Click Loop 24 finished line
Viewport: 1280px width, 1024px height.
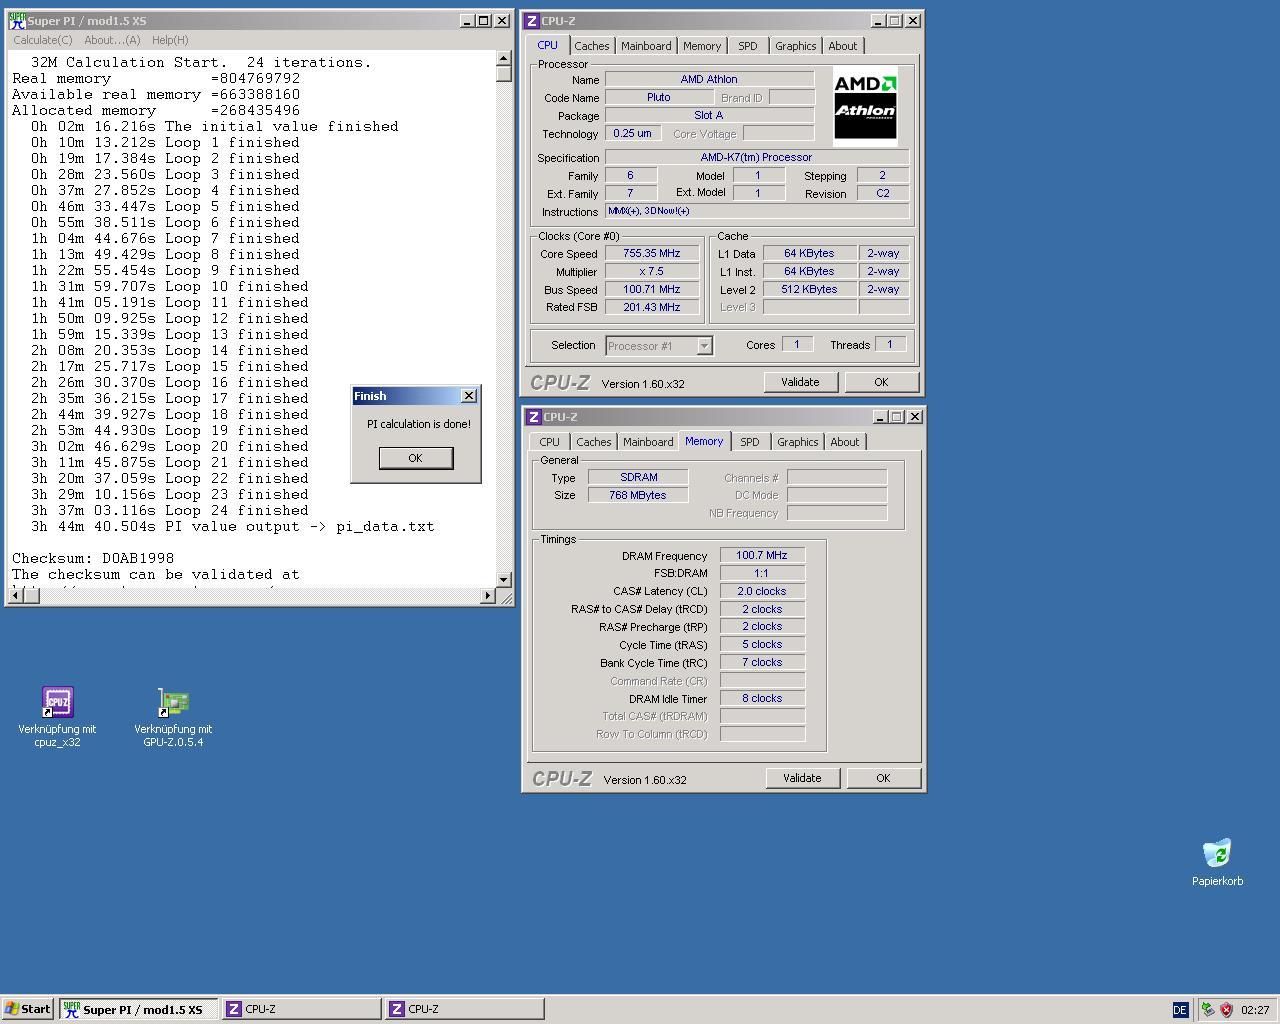(170, 510)
